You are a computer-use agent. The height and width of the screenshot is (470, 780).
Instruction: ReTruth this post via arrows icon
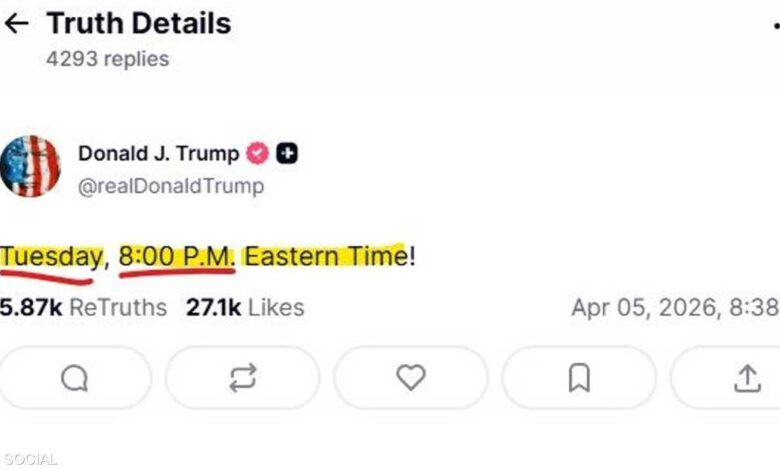(242, 377)
